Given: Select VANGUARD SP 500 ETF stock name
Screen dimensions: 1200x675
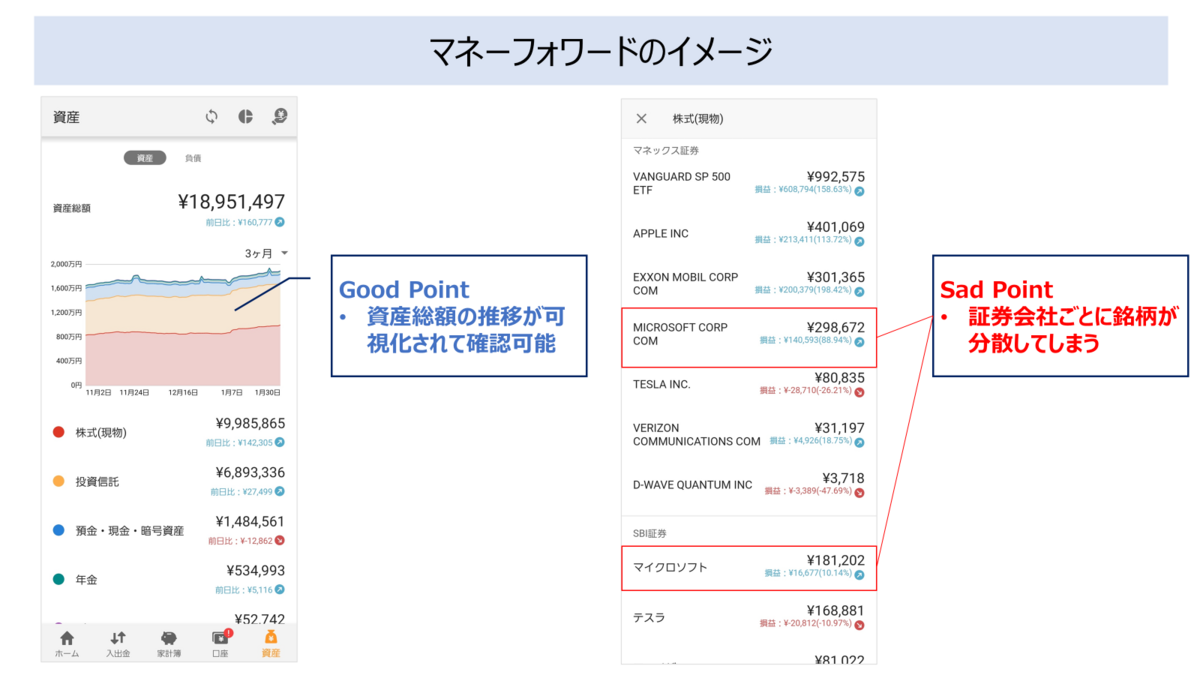Looking at the screenshot, I should coord(682,183).
